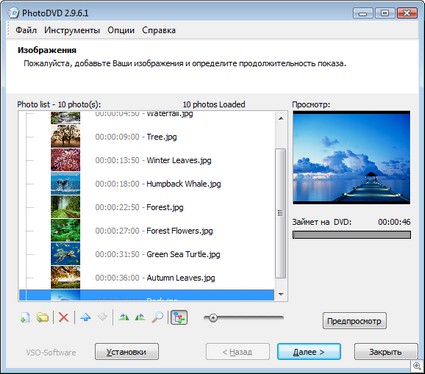
Task: Click the Закрыть button
Action: pos(386,352)
